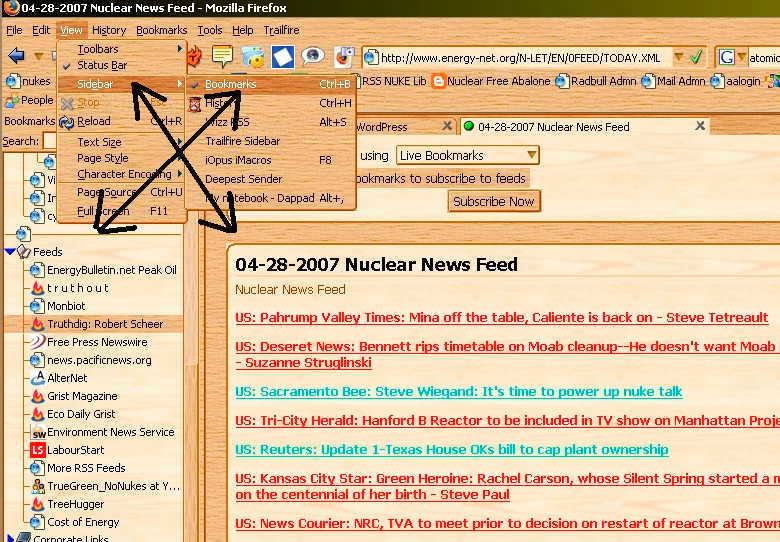The image size is (780, 542).
Task: Switch to the WordPress tab
Action: click(398, 127)
